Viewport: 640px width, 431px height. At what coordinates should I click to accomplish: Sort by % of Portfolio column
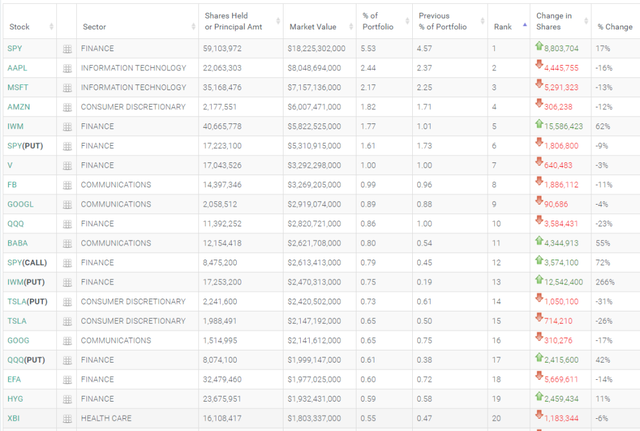click(384, 21)
